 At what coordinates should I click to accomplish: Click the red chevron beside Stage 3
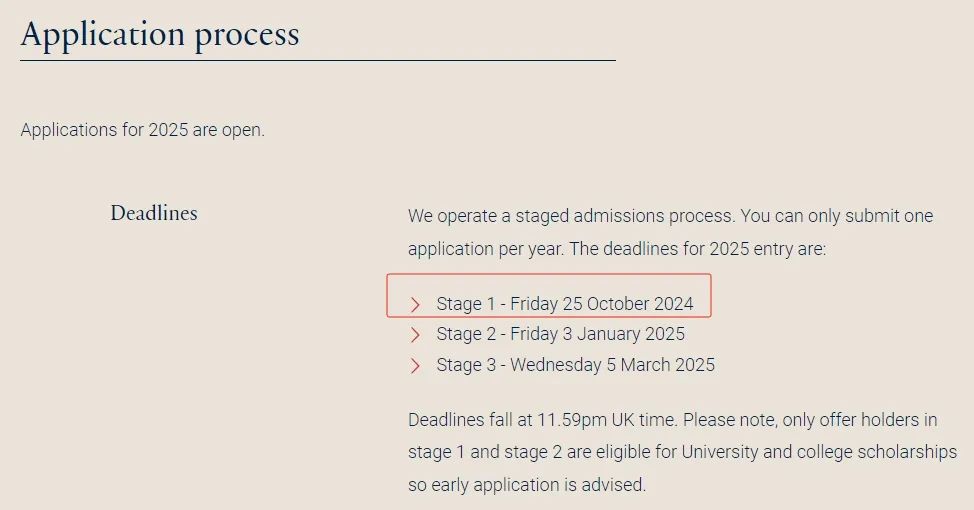[x=415, y=366]
